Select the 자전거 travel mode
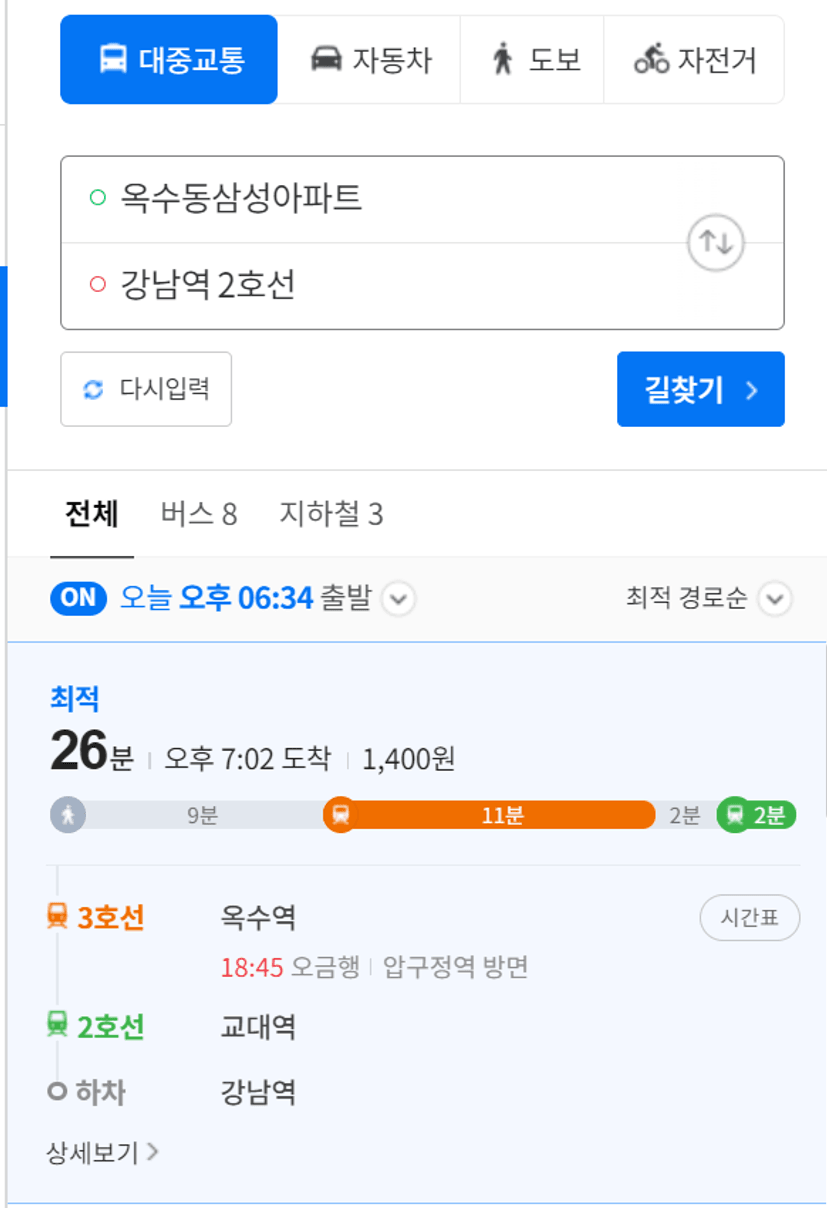This screenshot has height=1208, width=827. [695, 60]
